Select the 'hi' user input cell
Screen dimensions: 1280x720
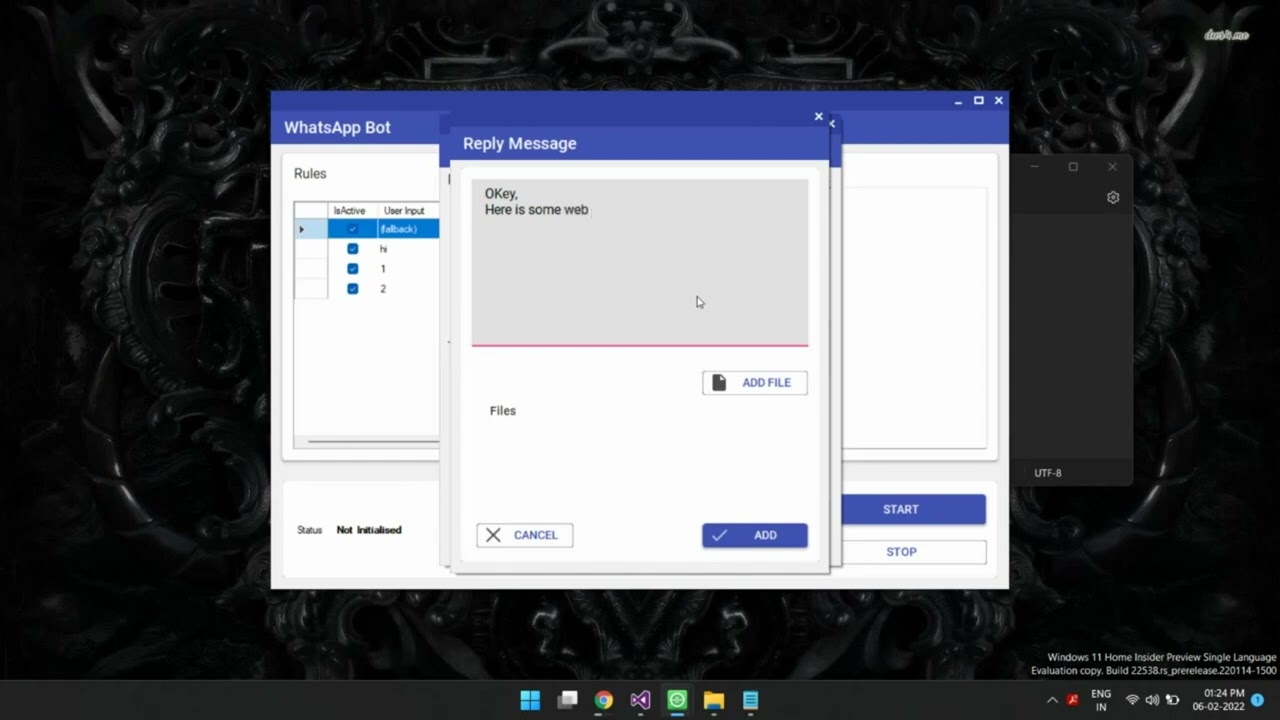click(x=408, y=249)
